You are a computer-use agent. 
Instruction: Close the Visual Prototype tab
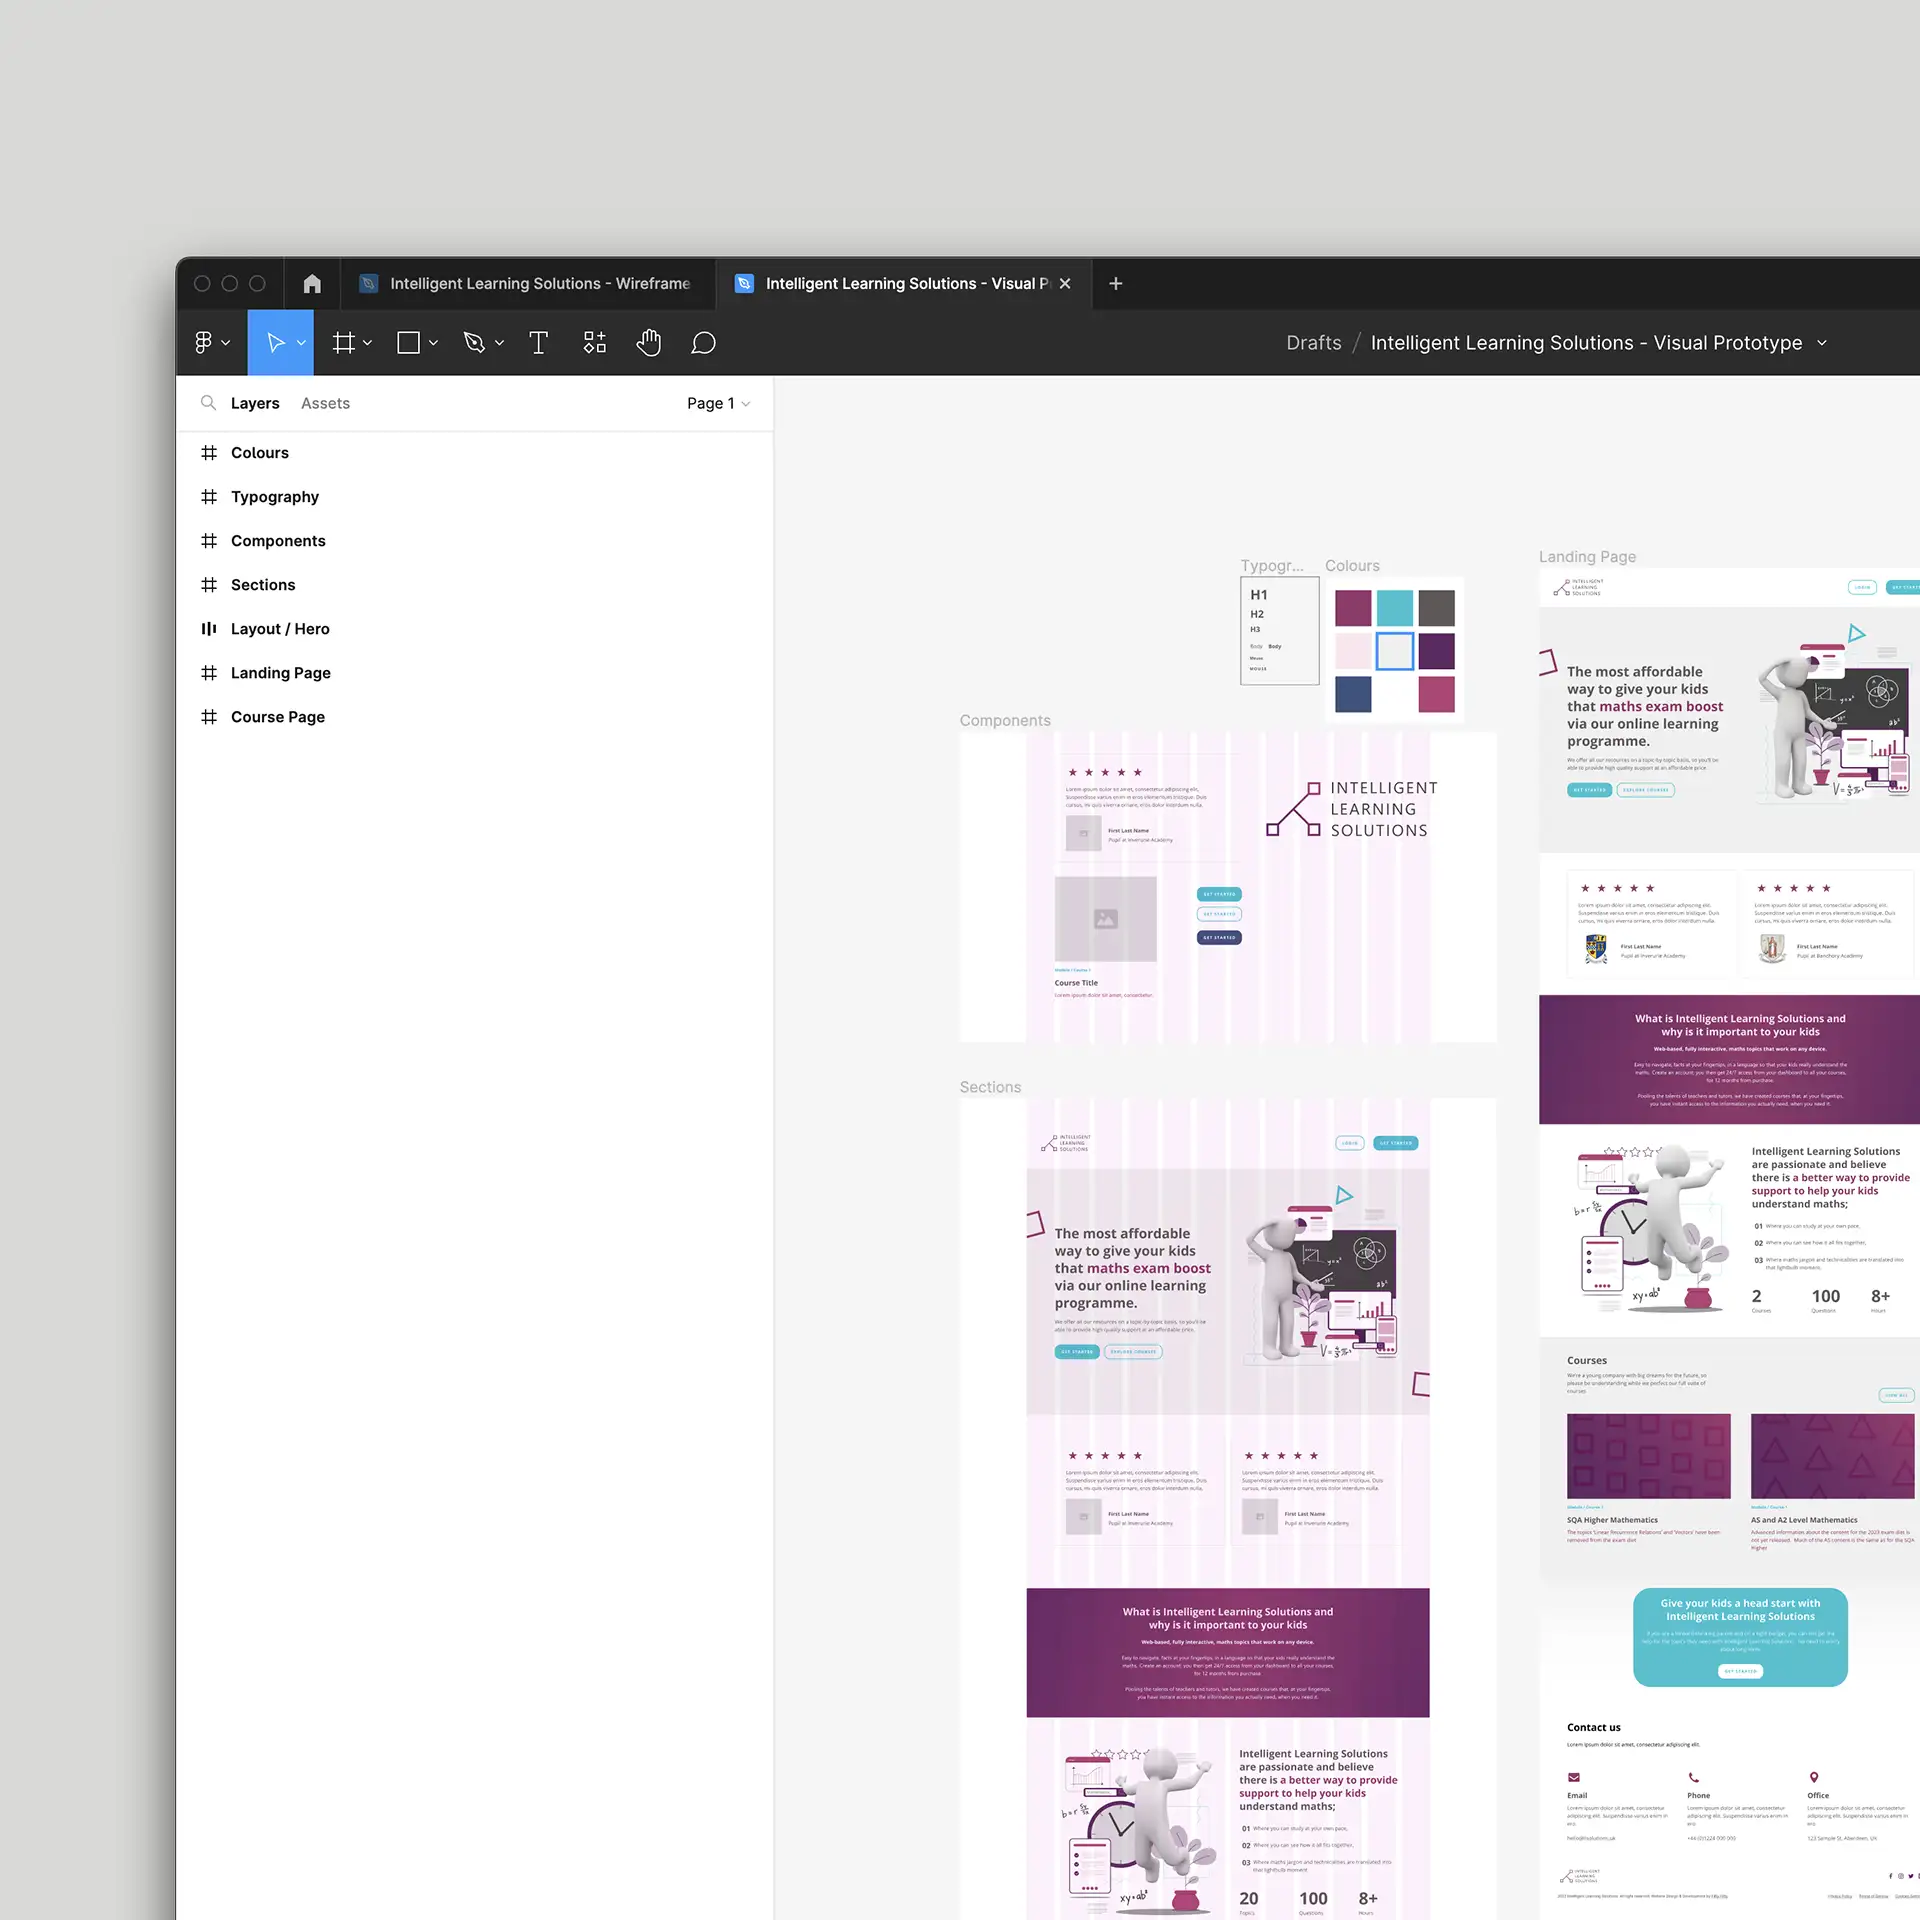point(1065,284)
